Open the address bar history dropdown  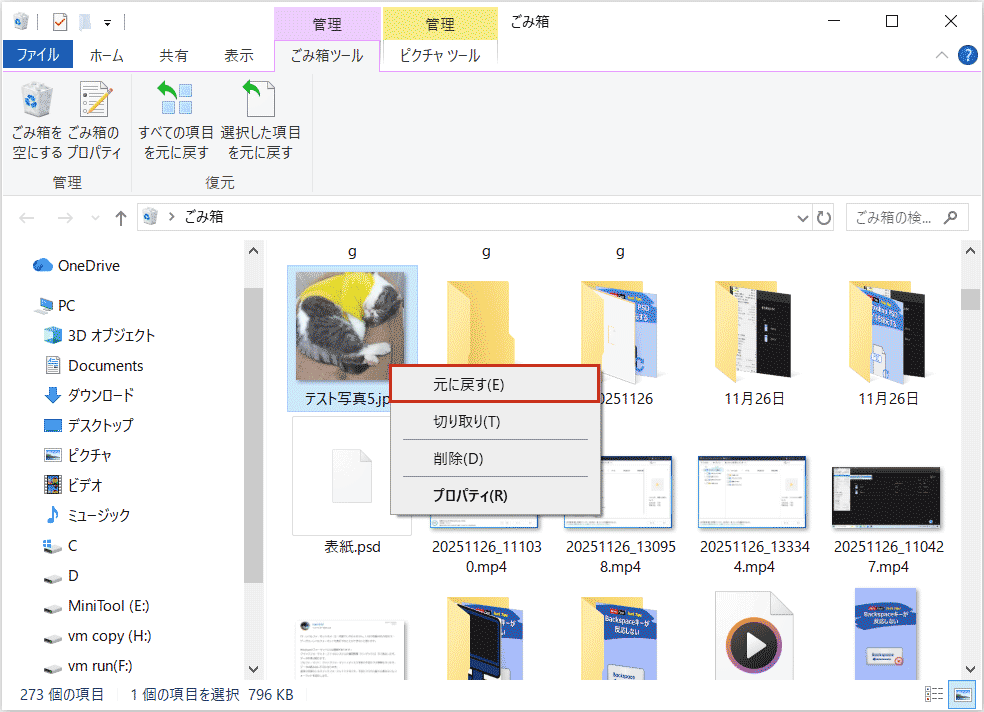(x=802, y=217)
